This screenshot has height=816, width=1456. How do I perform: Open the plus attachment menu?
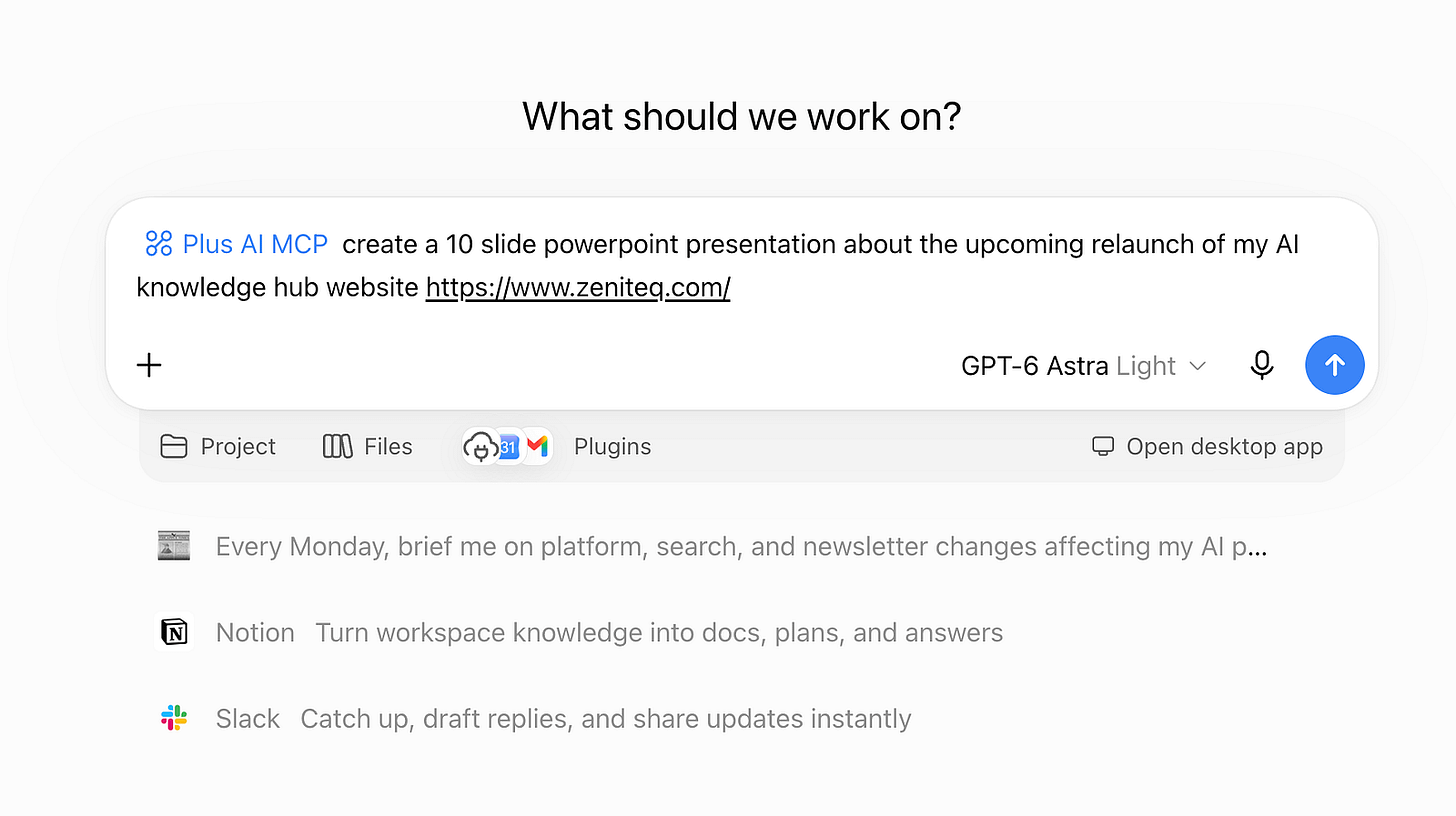[149, 365]
